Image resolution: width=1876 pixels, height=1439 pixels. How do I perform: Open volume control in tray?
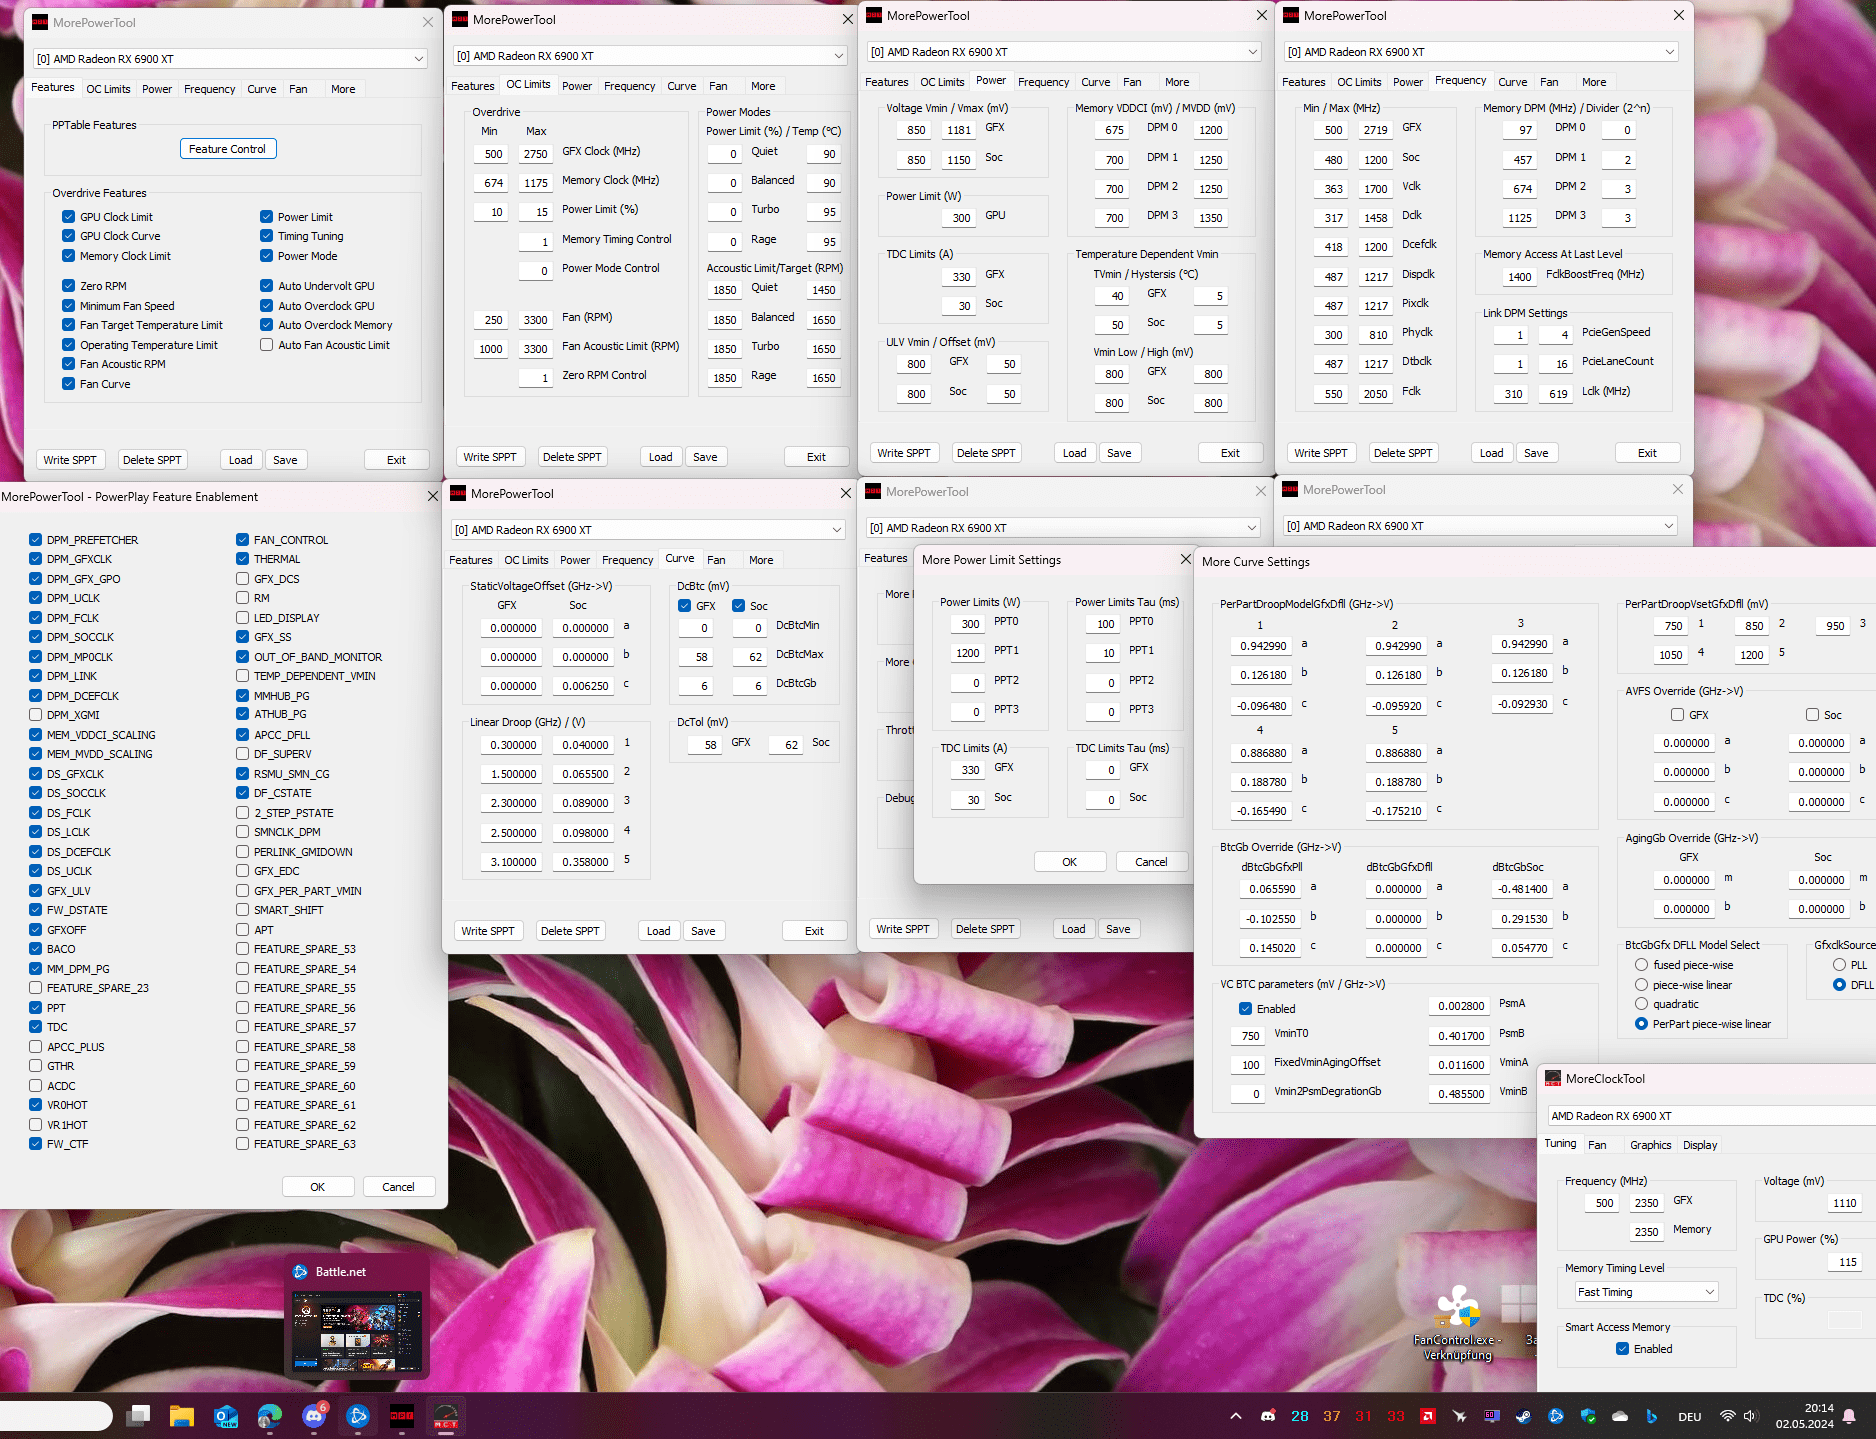[x=1750, y=1416]
